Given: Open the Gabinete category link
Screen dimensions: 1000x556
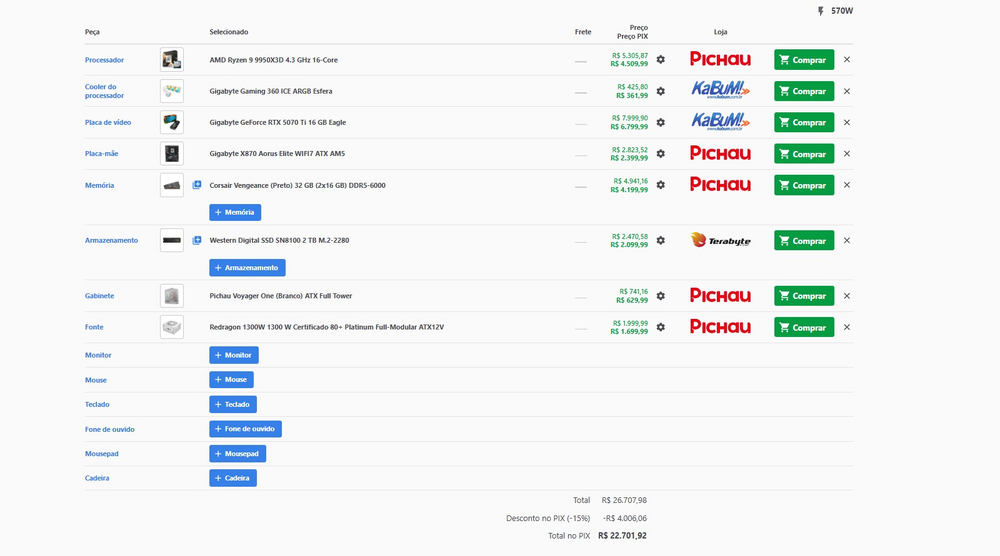Looking at the screenshot, I should tap(99, 296).
